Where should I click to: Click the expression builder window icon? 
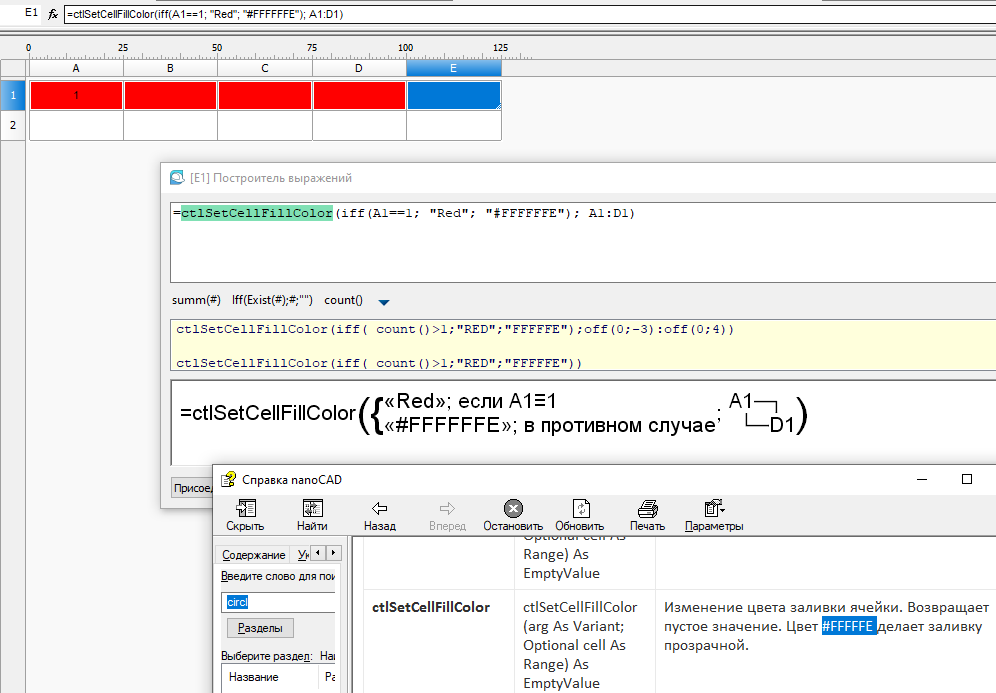coord(177,178)
